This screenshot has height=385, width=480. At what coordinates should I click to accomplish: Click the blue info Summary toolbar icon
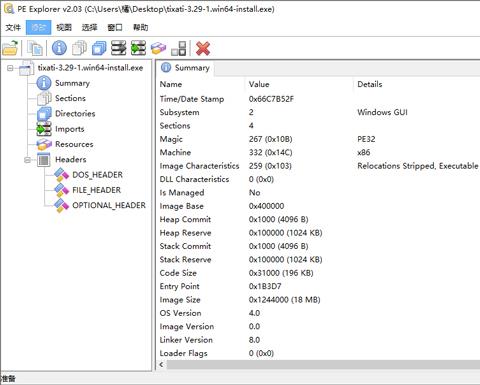[59, 48]
